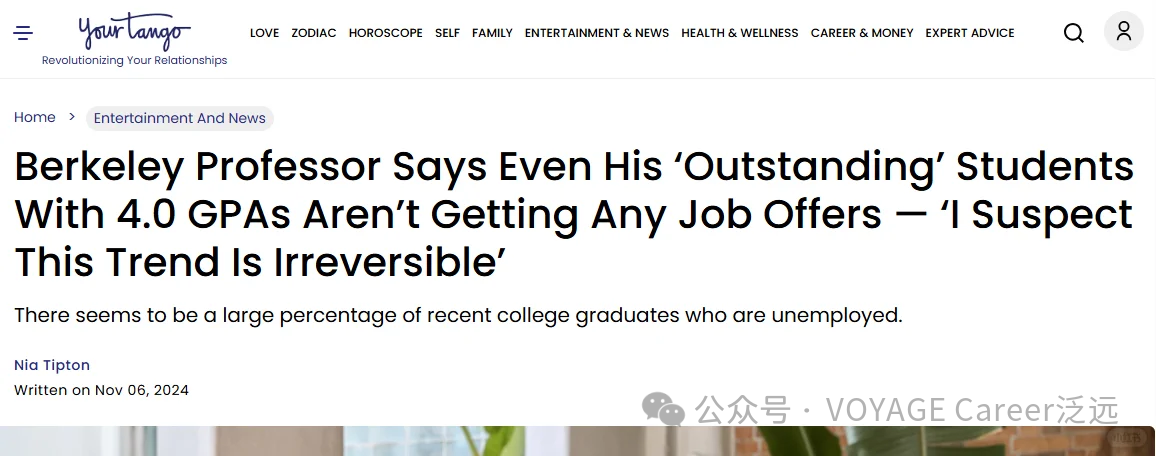Go to CAREER & MONEY
The image size is (1156, 456).
[x=862, y=33]
